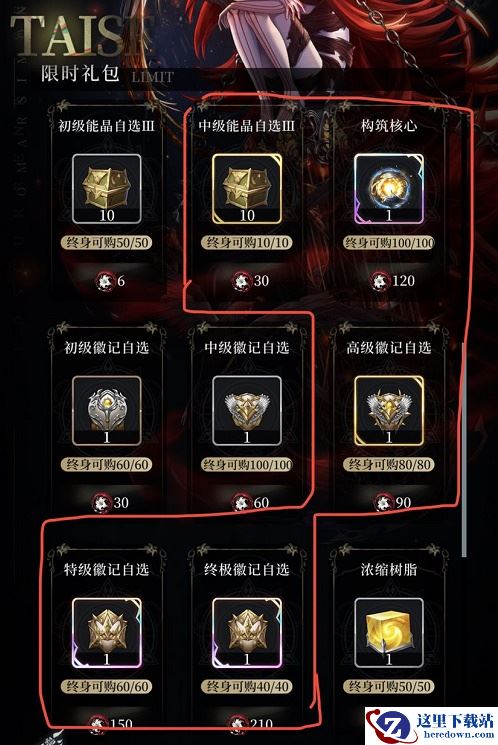Viewport: 498px width, 745px height.
Task: Click the 终身可购100/100 limit under 构筑核心
Action: pos(389,243)
